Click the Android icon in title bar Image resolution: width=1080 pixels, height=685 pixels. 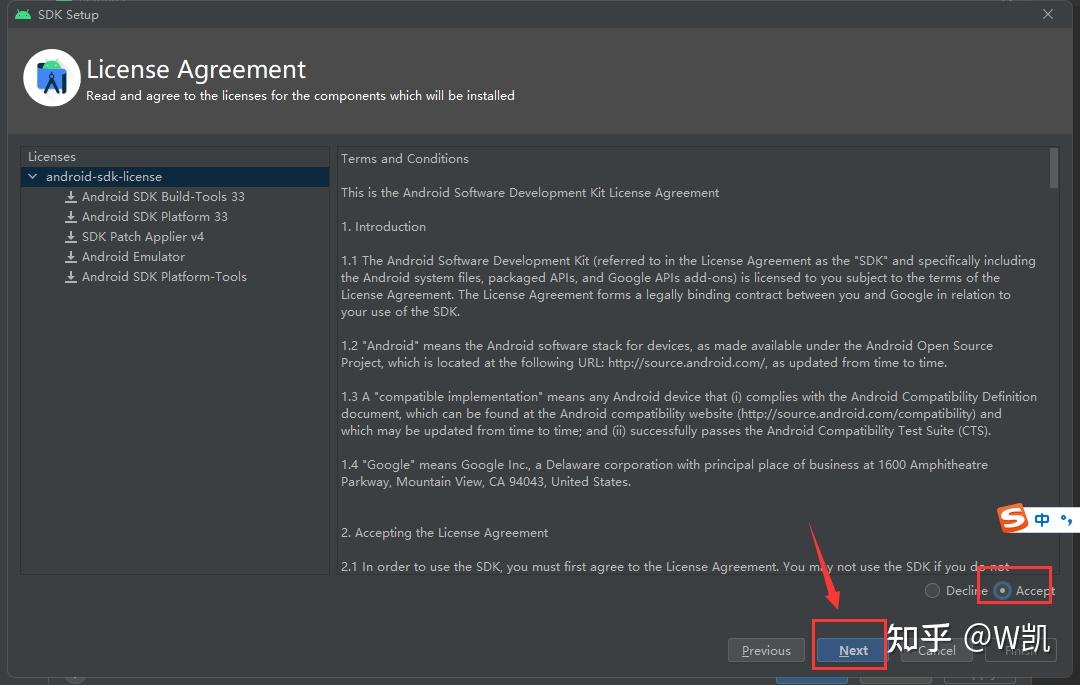tap(23, 14)
